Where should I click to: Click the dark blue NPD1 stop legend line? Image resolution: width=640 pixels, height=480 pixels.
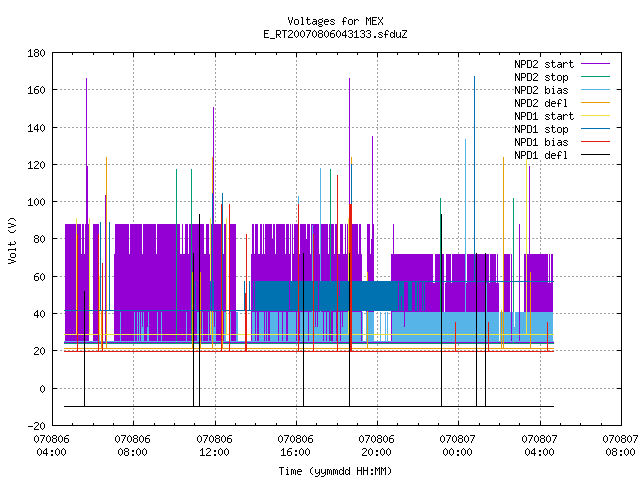coord(595,129)
